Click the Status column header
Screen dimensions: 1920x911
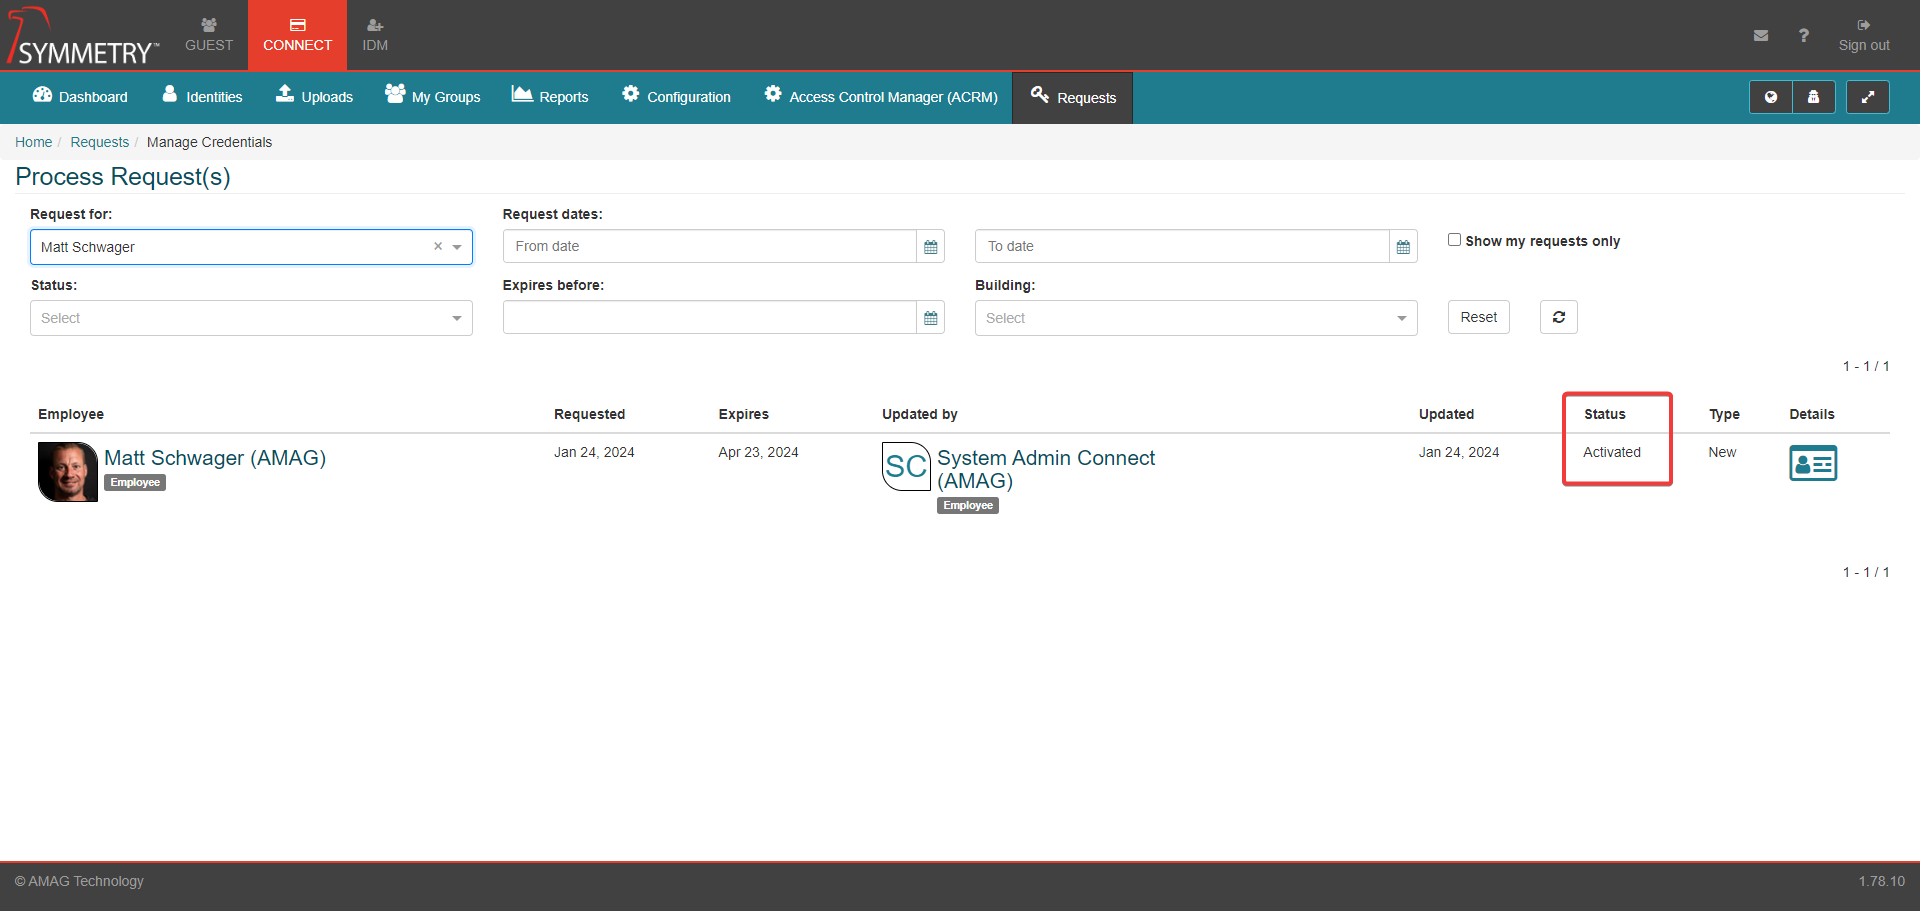[1604, 414]
